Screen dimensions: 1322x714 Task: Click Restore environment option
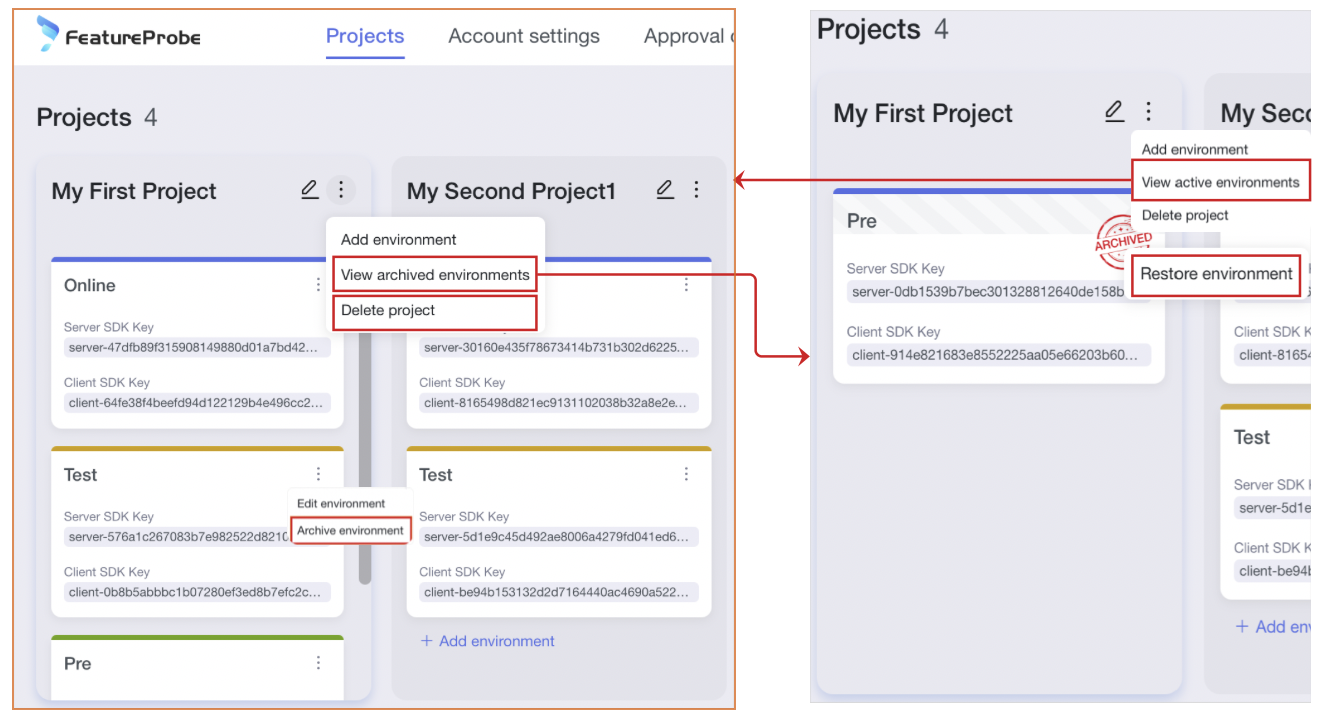tap(1216, 274)
